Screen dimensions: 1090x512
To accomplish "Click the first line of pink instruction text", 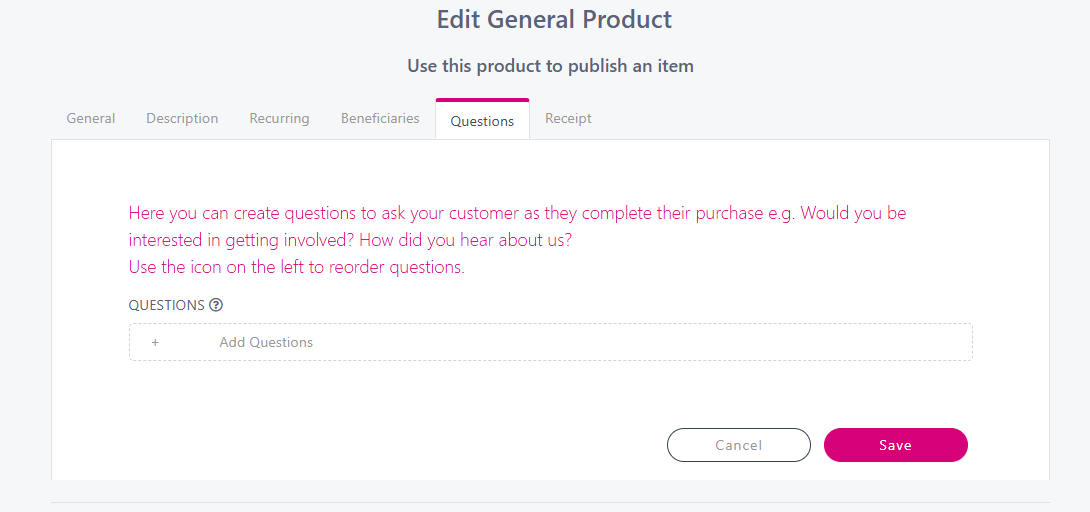I will click(517, 213).
